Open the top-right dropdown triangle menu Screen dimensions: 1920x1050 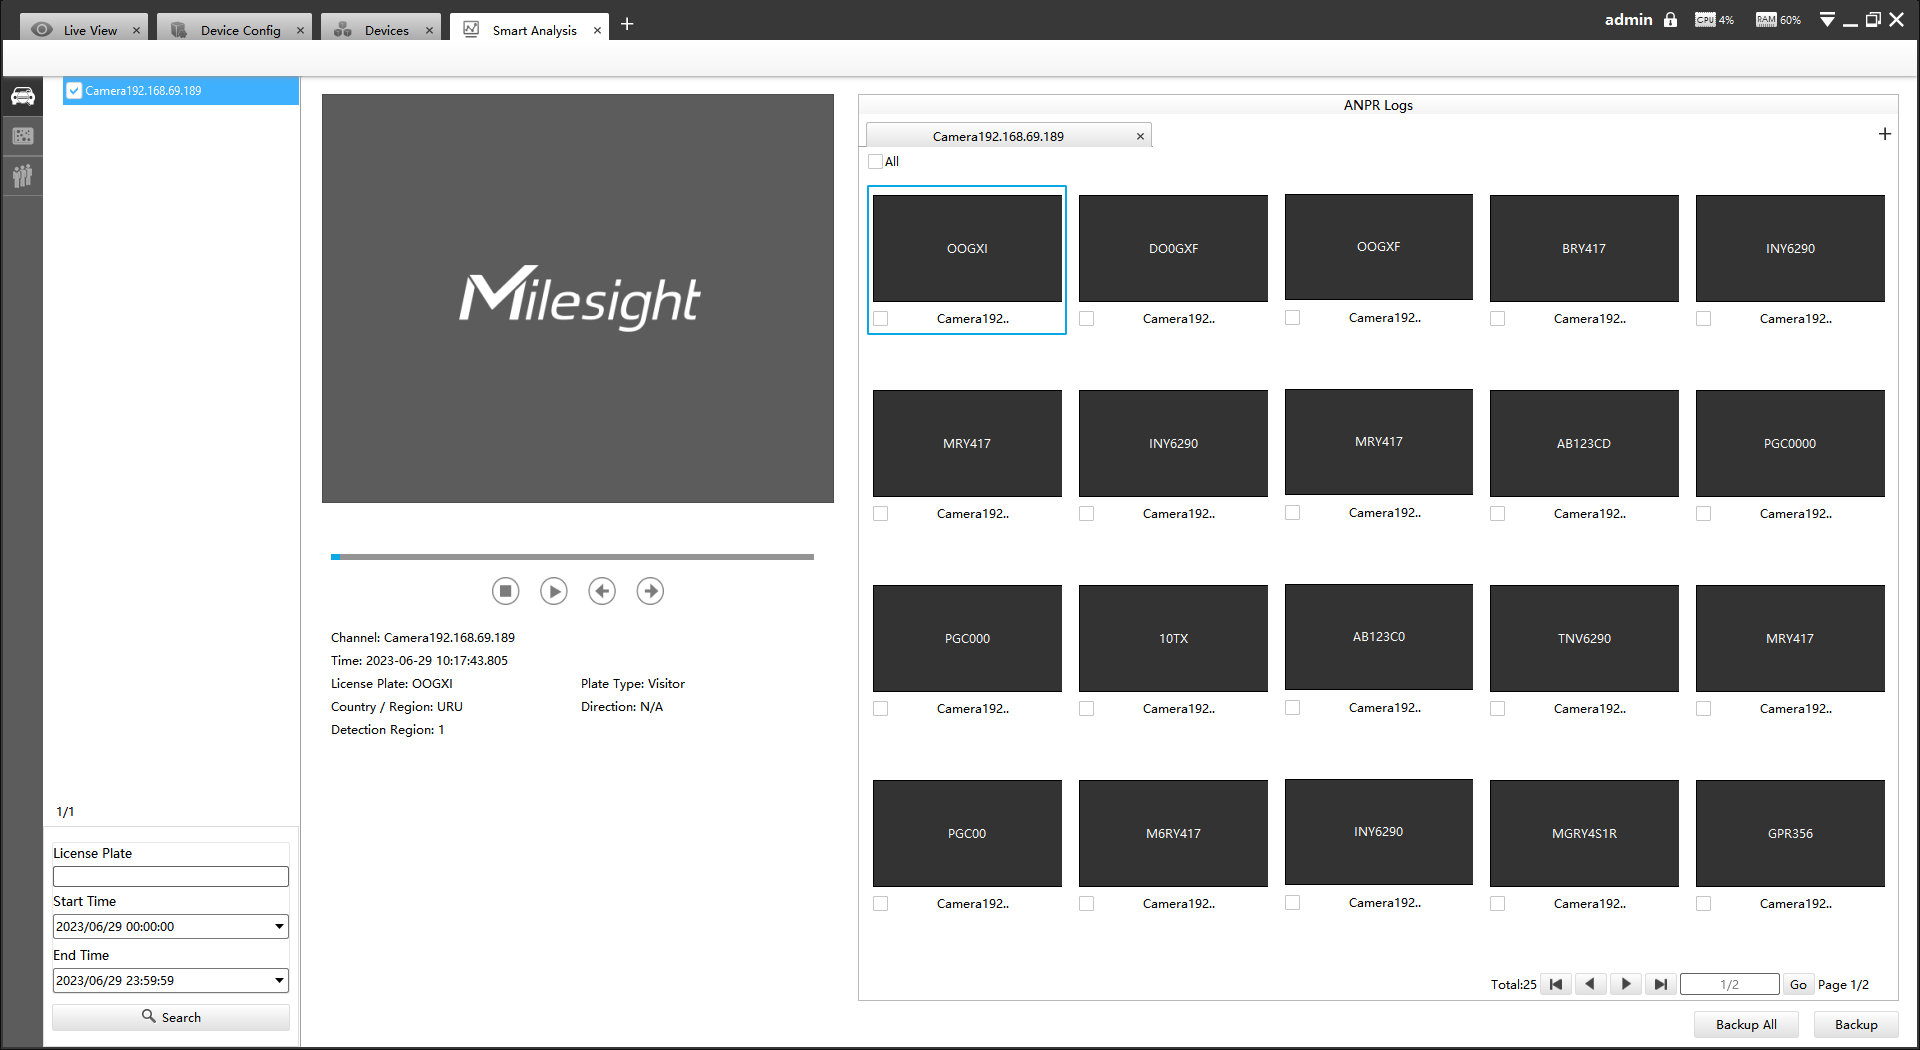[x=1827, y=20]
